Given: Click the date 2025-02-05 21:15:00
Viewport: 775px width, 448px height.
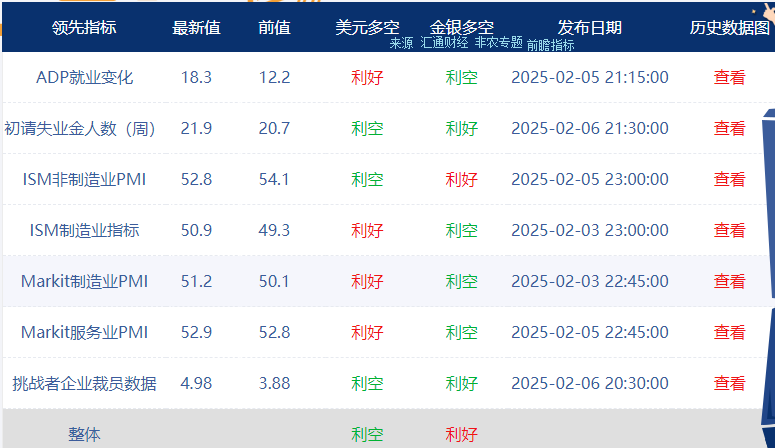Looking at the screenshot, I should pyautogui.click(x=590, y=78).
